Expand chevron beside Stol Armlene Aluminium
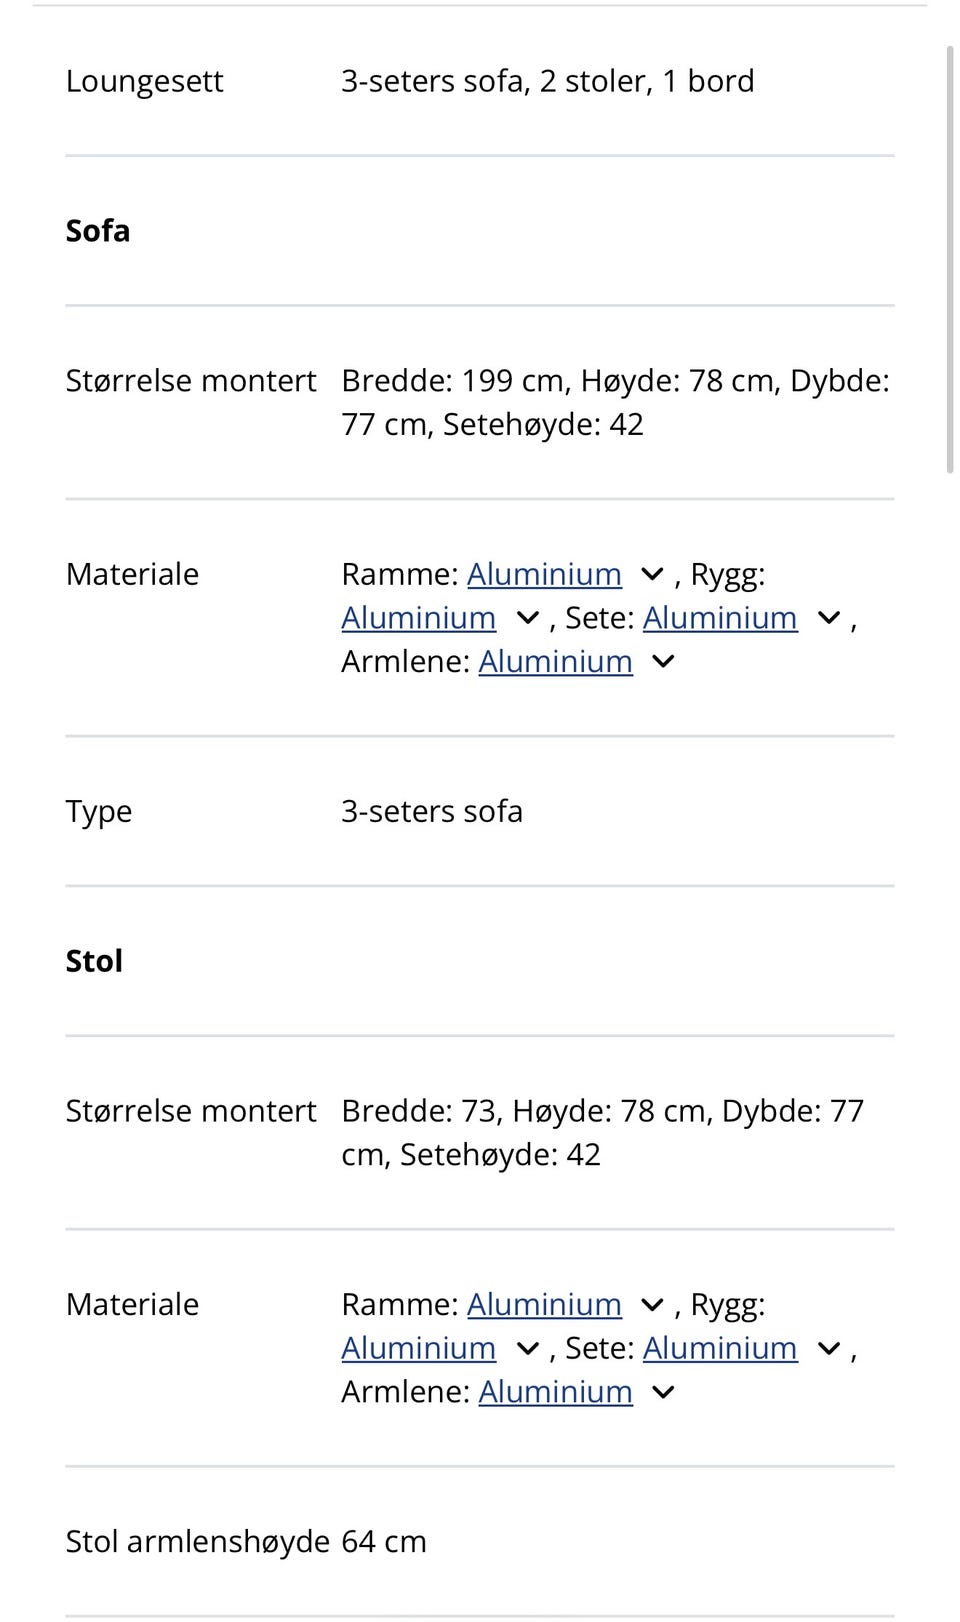 click(x=663, y=1392)
